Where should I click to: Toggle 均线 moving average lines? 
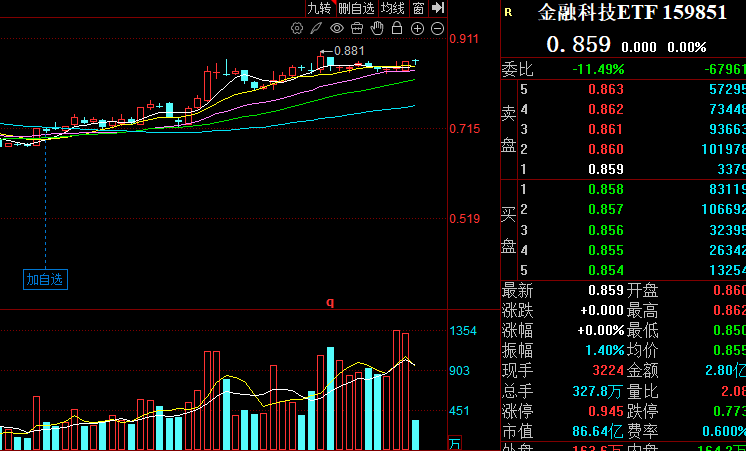393,8
